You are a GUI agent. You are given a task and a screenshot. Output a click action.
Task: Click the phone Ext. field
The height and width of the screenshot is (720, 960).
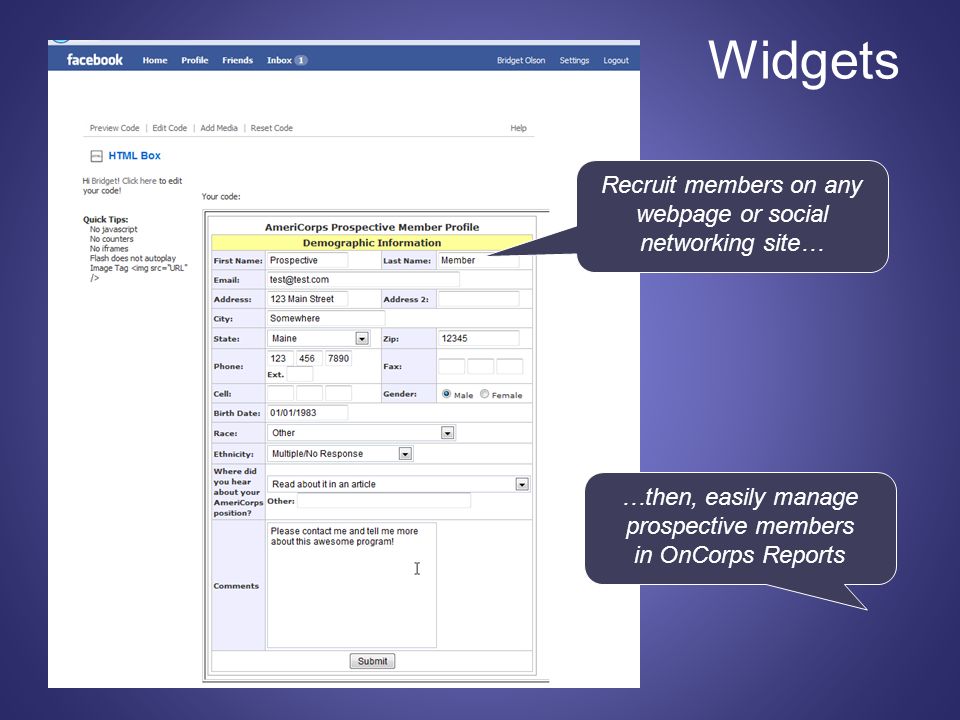click(299, 374)
